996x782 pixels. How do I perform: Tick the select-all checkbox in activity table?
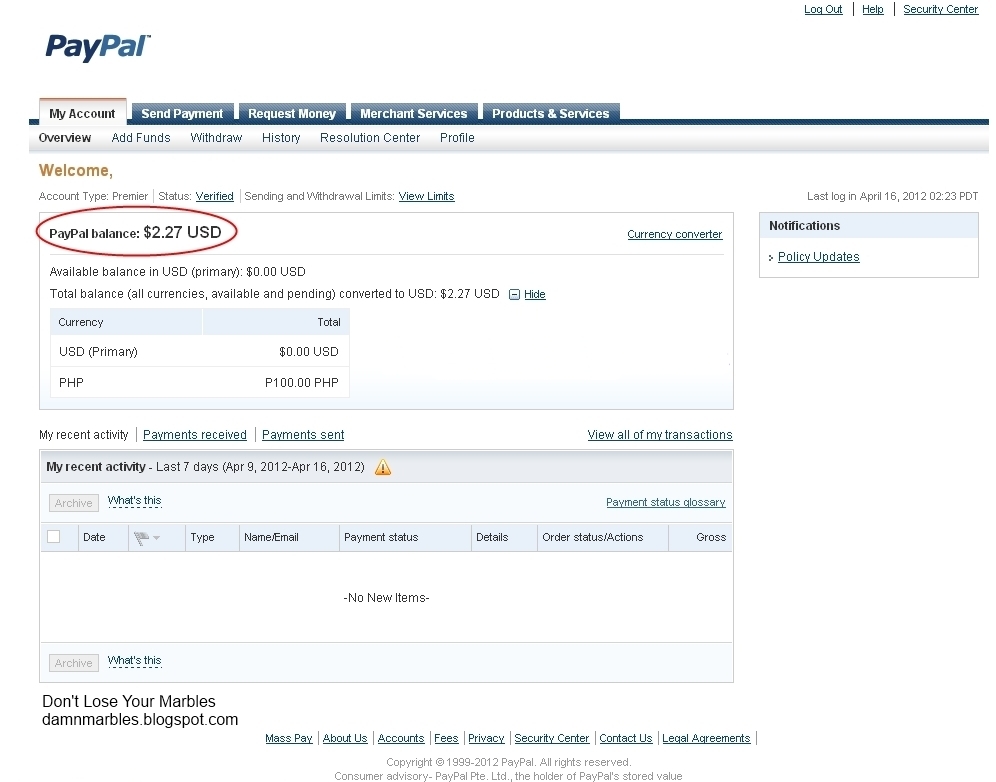[54, 537]
